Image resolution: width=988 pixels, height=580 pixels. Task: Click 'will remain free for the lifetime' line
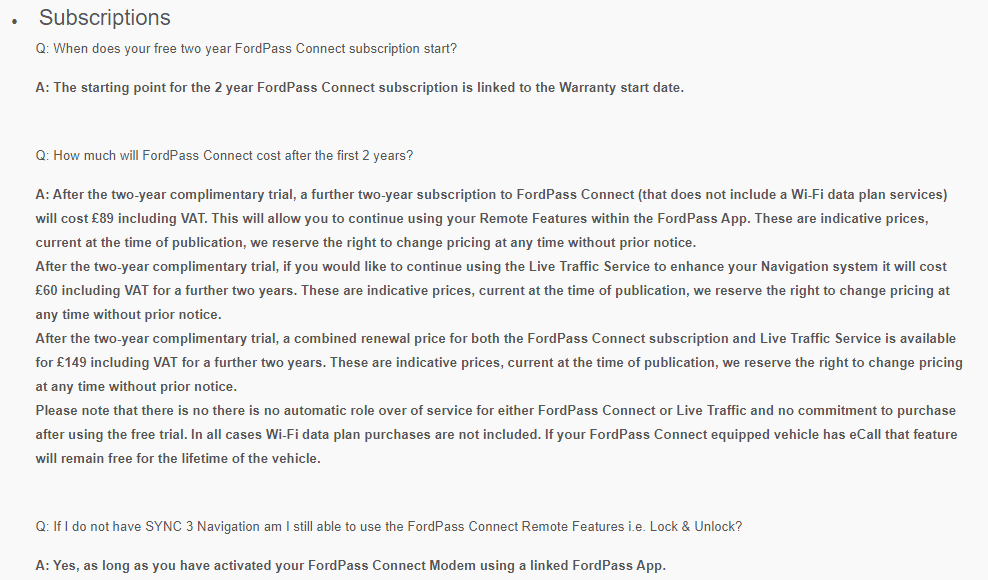pos(178,458)
